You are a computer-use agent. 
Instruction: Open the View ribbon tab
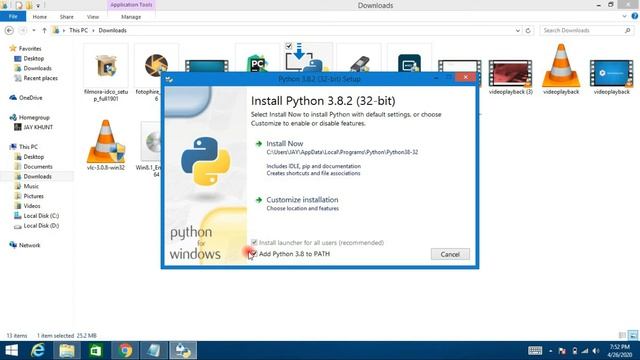click(x=93, y=17)
